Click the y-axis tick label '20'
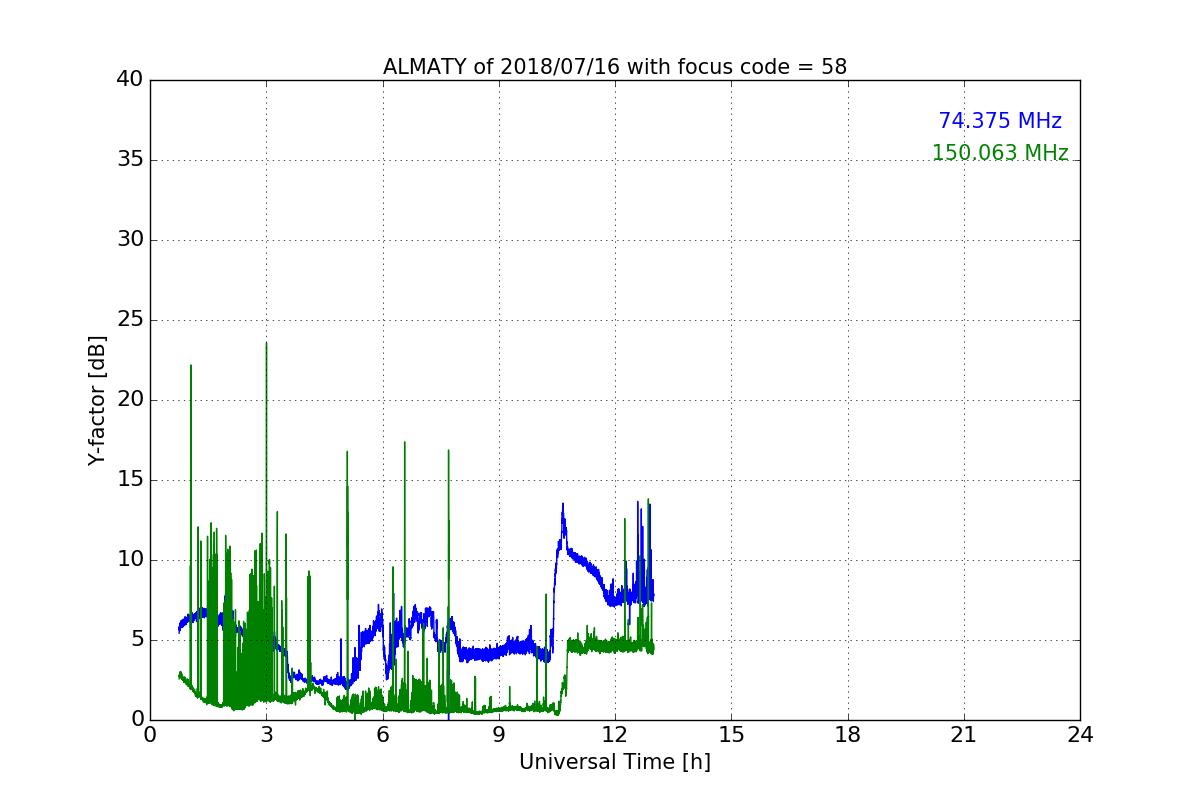The width and height of the screenshot is (1200, 800). pos(129,400)
